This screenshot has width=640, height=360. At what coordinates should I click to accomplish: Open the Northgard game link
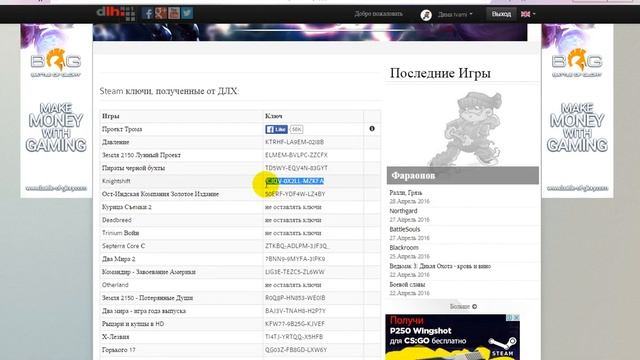(x=403, y=211)
